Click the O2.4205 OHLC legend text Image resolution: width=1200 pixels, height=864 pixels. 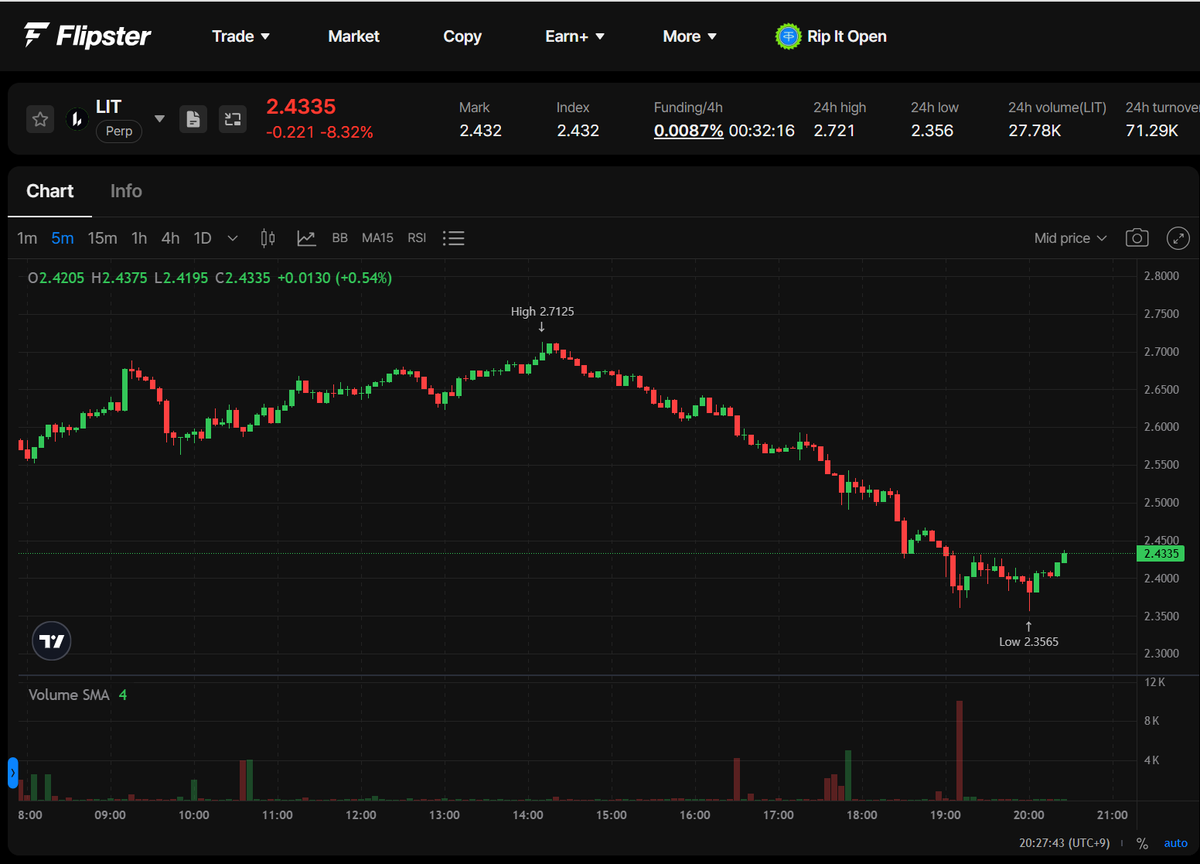(x=57, y=277)
